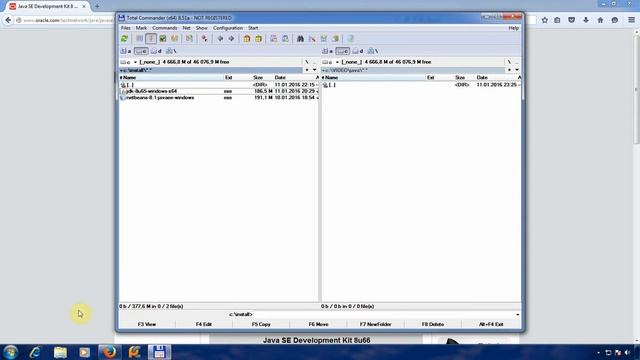Click the F7 NewFolder button
This screenshot has width=640, height=360.
pyautogui.click(x=376, y=324)
